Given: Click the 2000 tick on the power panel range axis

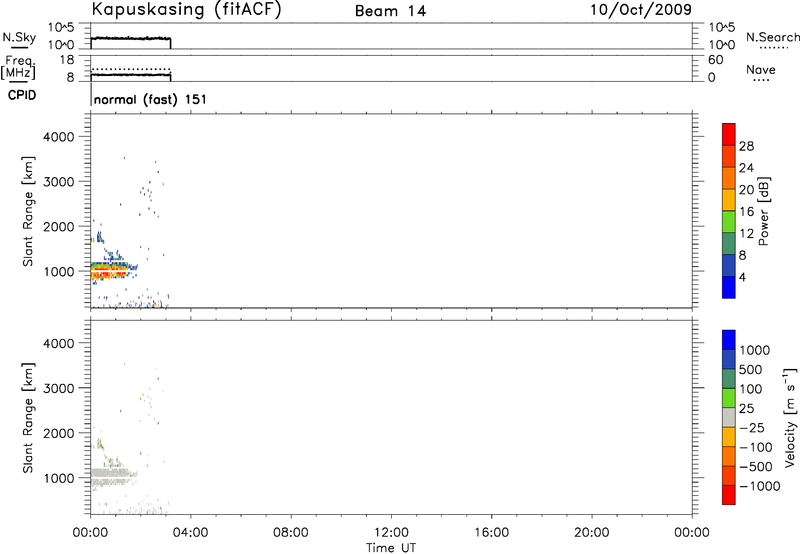Looking at the screenshot, I should point(59,226).
